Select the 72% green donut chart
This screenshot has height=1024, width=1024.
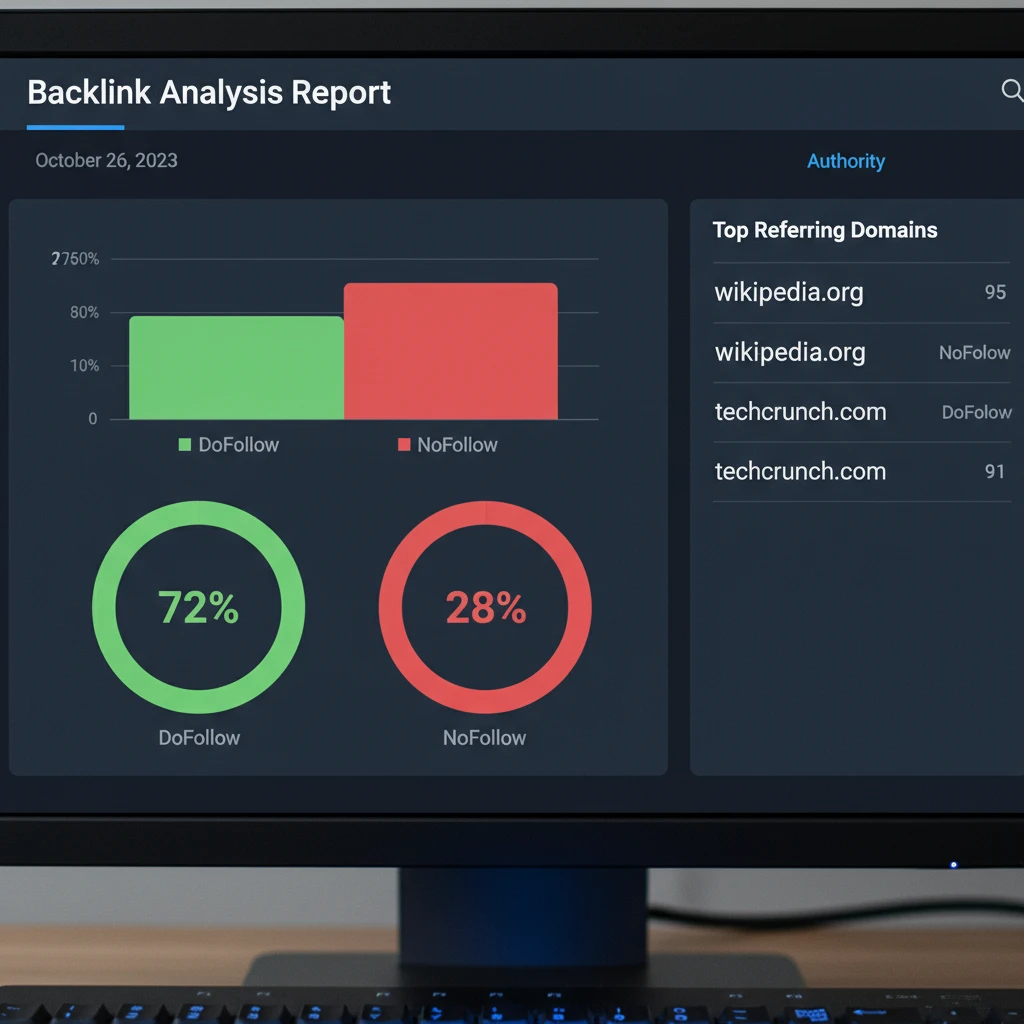point(198,607)
